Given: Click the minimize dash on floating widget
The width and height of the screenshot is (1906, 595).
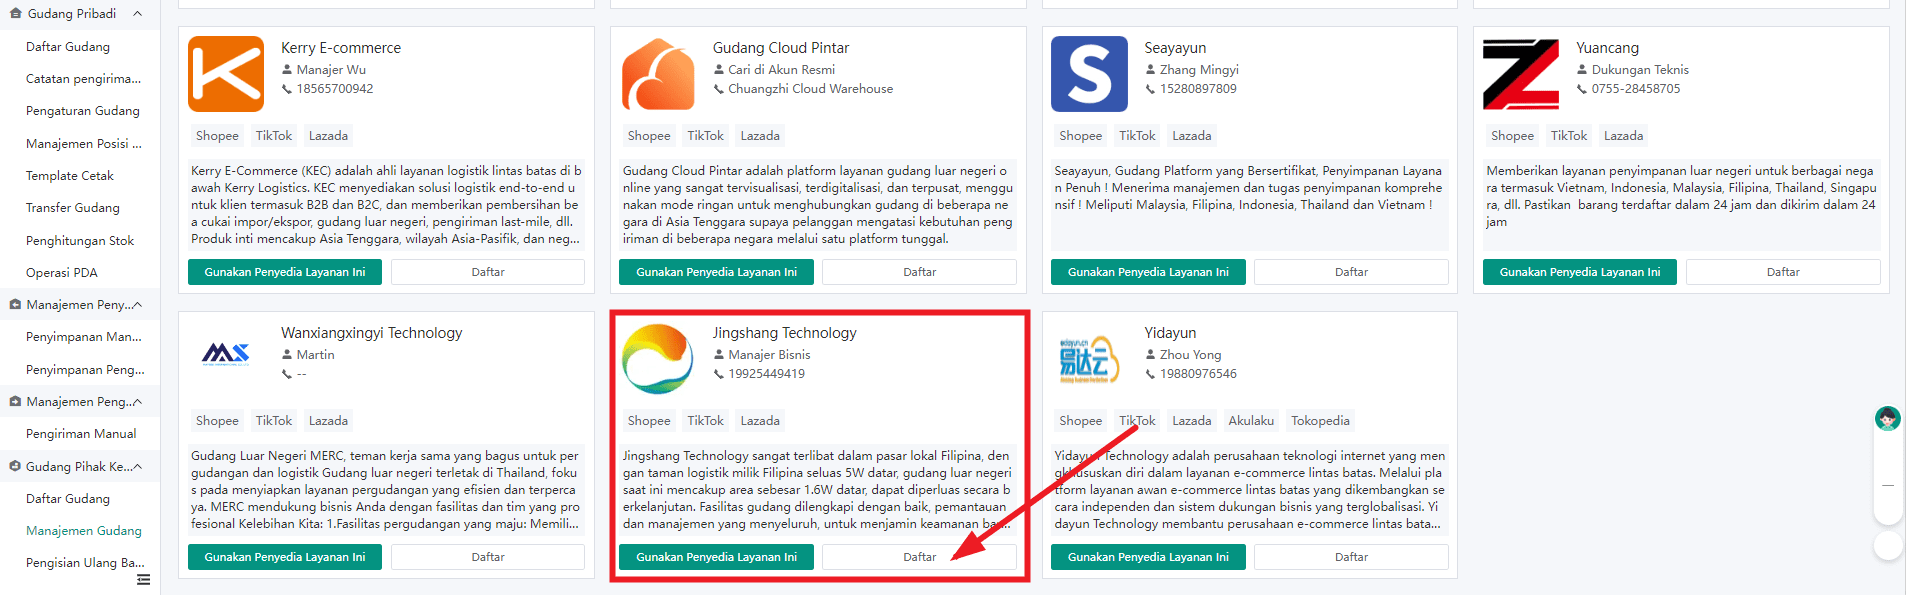Looking at the screenshot, I should 1888,485.
